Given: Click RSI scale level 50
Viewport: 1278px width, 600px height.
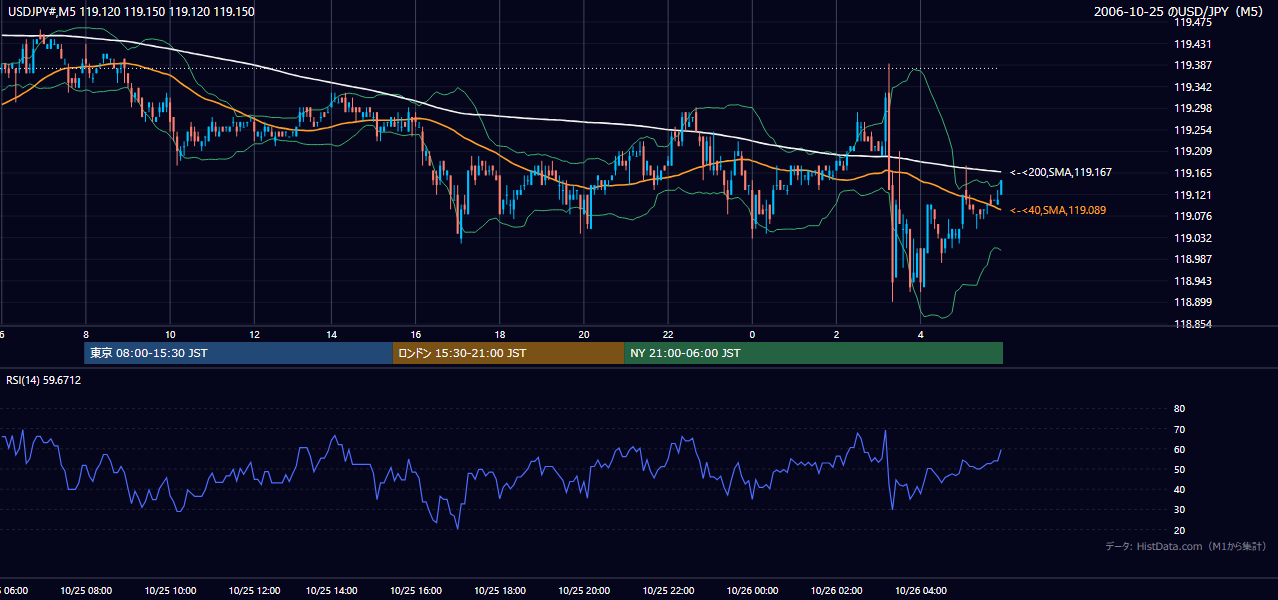Looking at the screenshot, I should [x=1179, y=469].
